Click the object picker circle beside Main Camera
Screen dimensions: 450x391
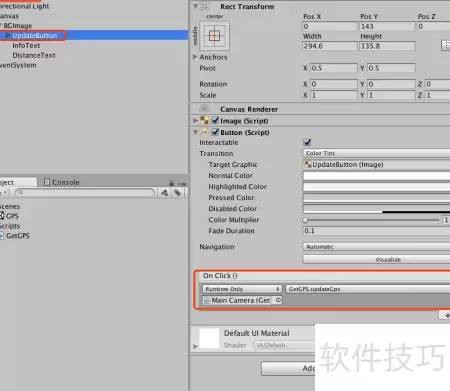[x=278, y=300]
